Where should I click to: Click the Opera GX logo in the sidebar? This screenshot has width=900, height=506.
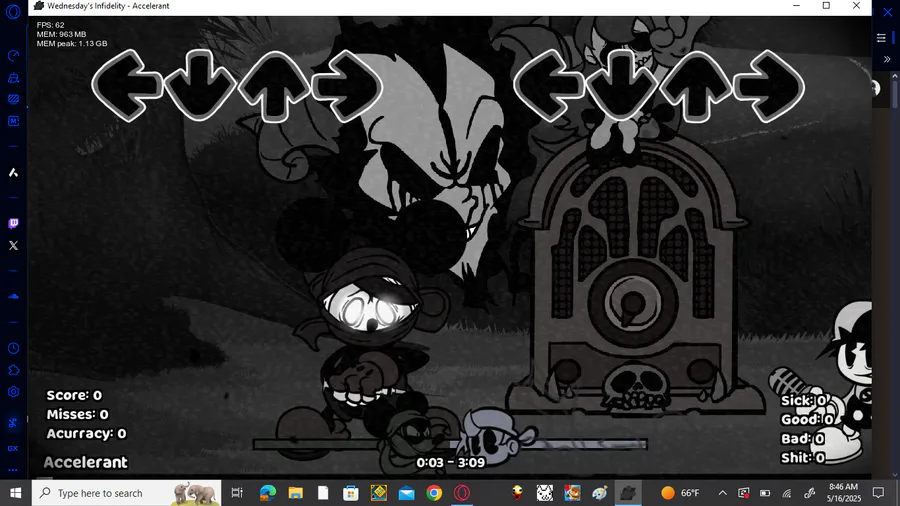tap(13, 11)
